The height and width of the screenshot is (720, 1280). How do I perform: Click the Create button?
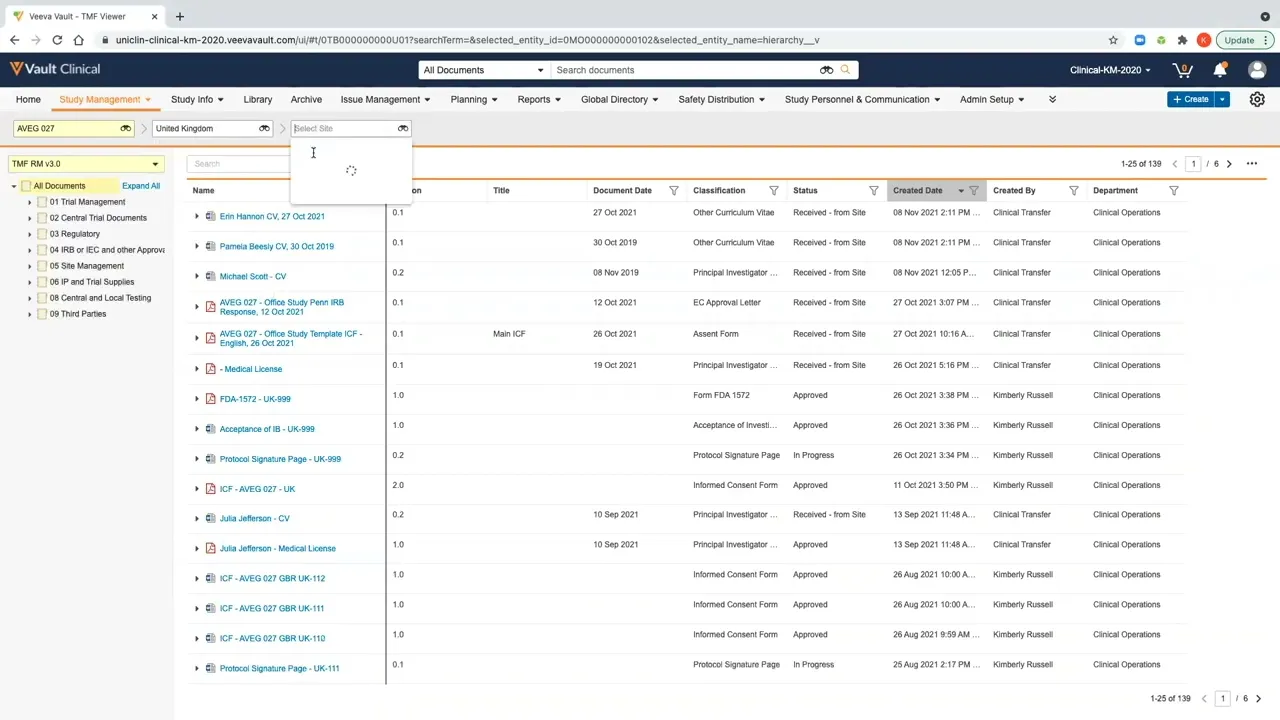pyautogui.click(x=1190, y=99)
